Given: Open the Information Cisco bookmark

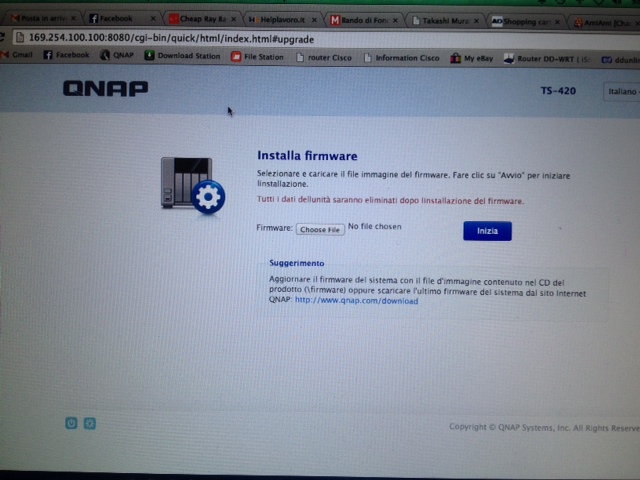Looking at the screenshot, I should click(x=400, y=58).
